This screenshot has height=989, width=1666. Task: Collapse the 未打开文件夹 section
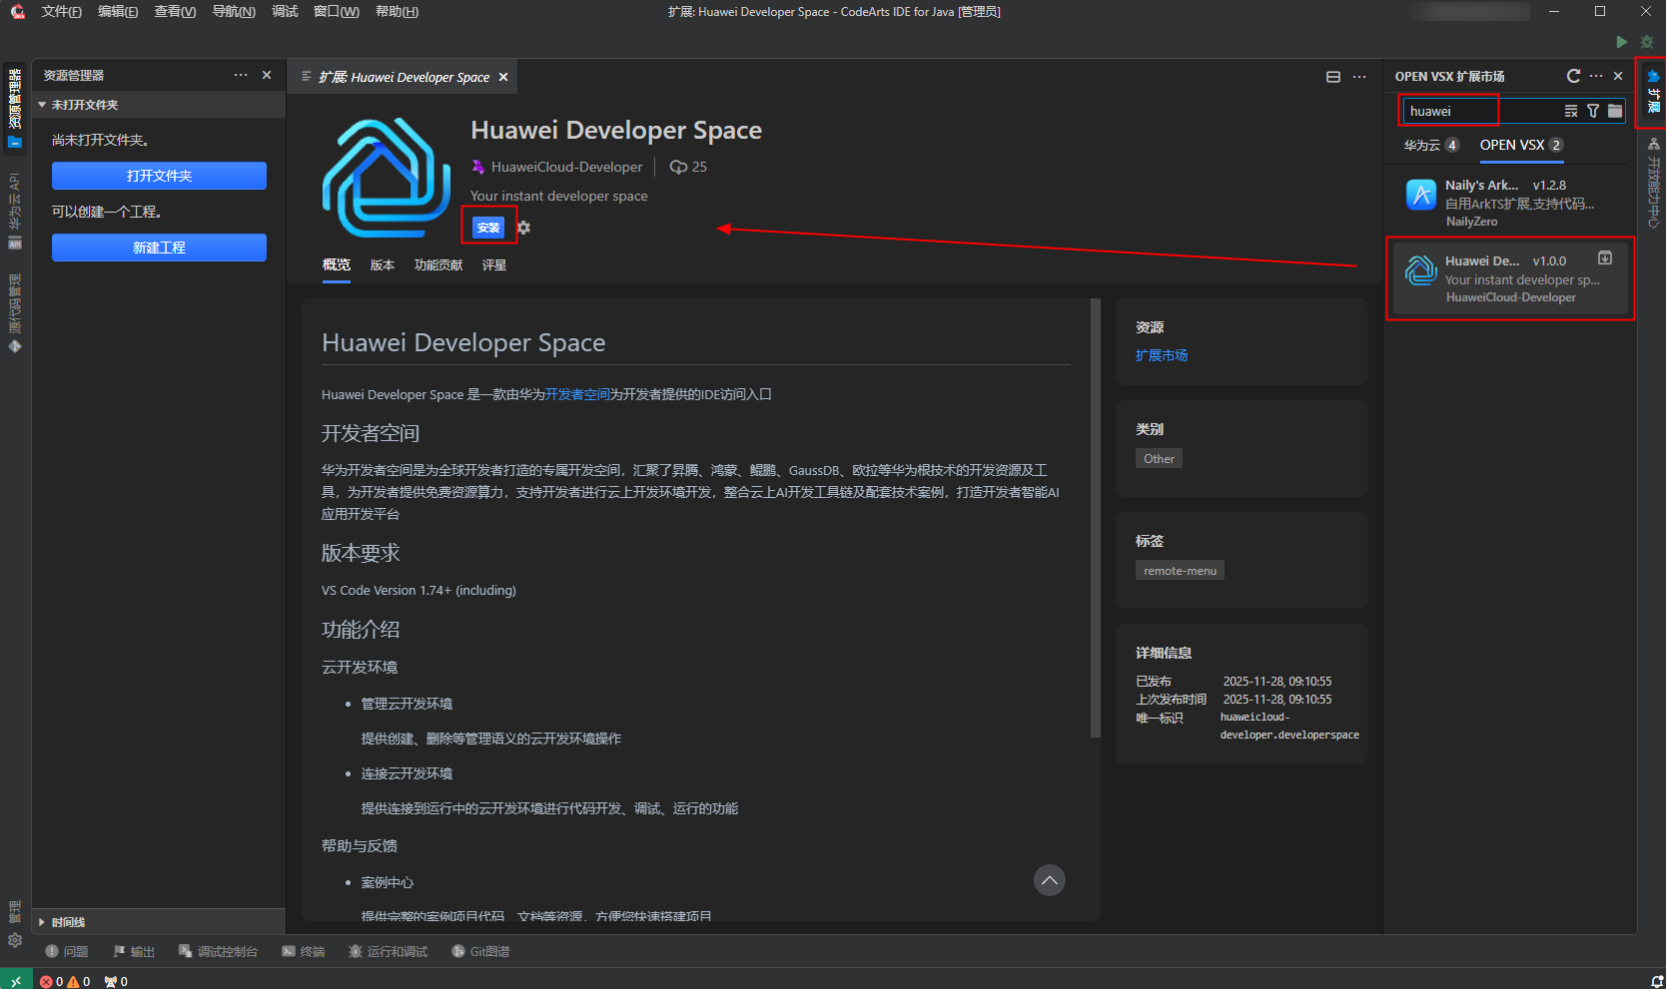click(159, 105)
